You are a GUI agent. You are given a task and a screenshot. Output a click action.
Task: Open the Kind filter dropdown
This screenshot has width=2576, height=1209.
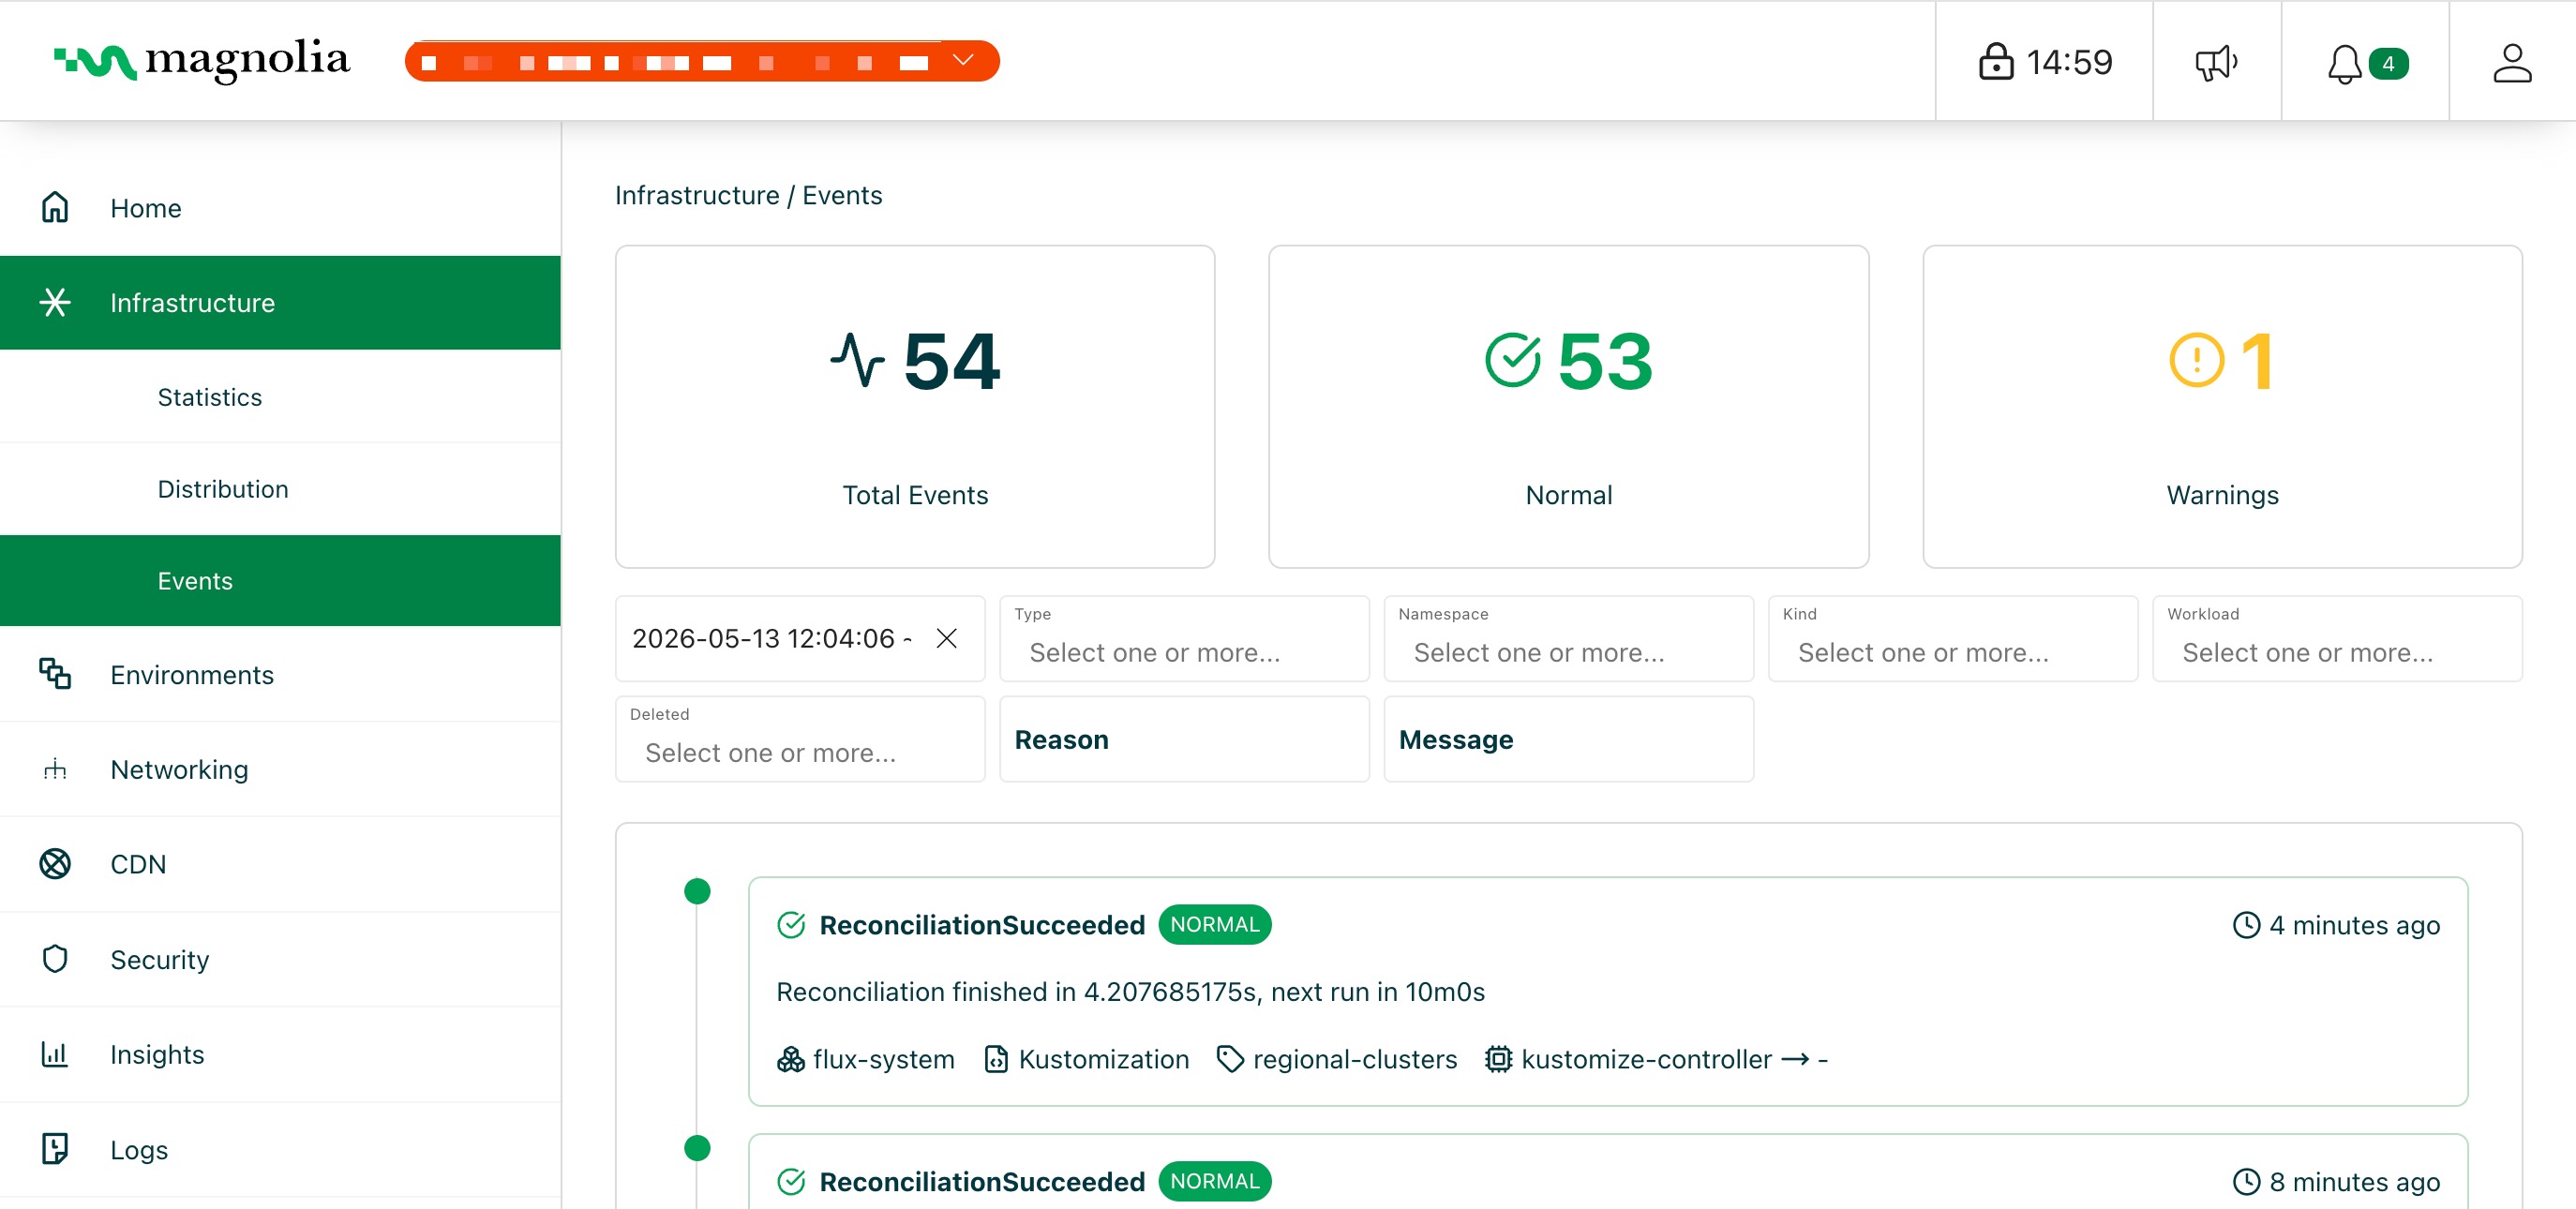1952,639
